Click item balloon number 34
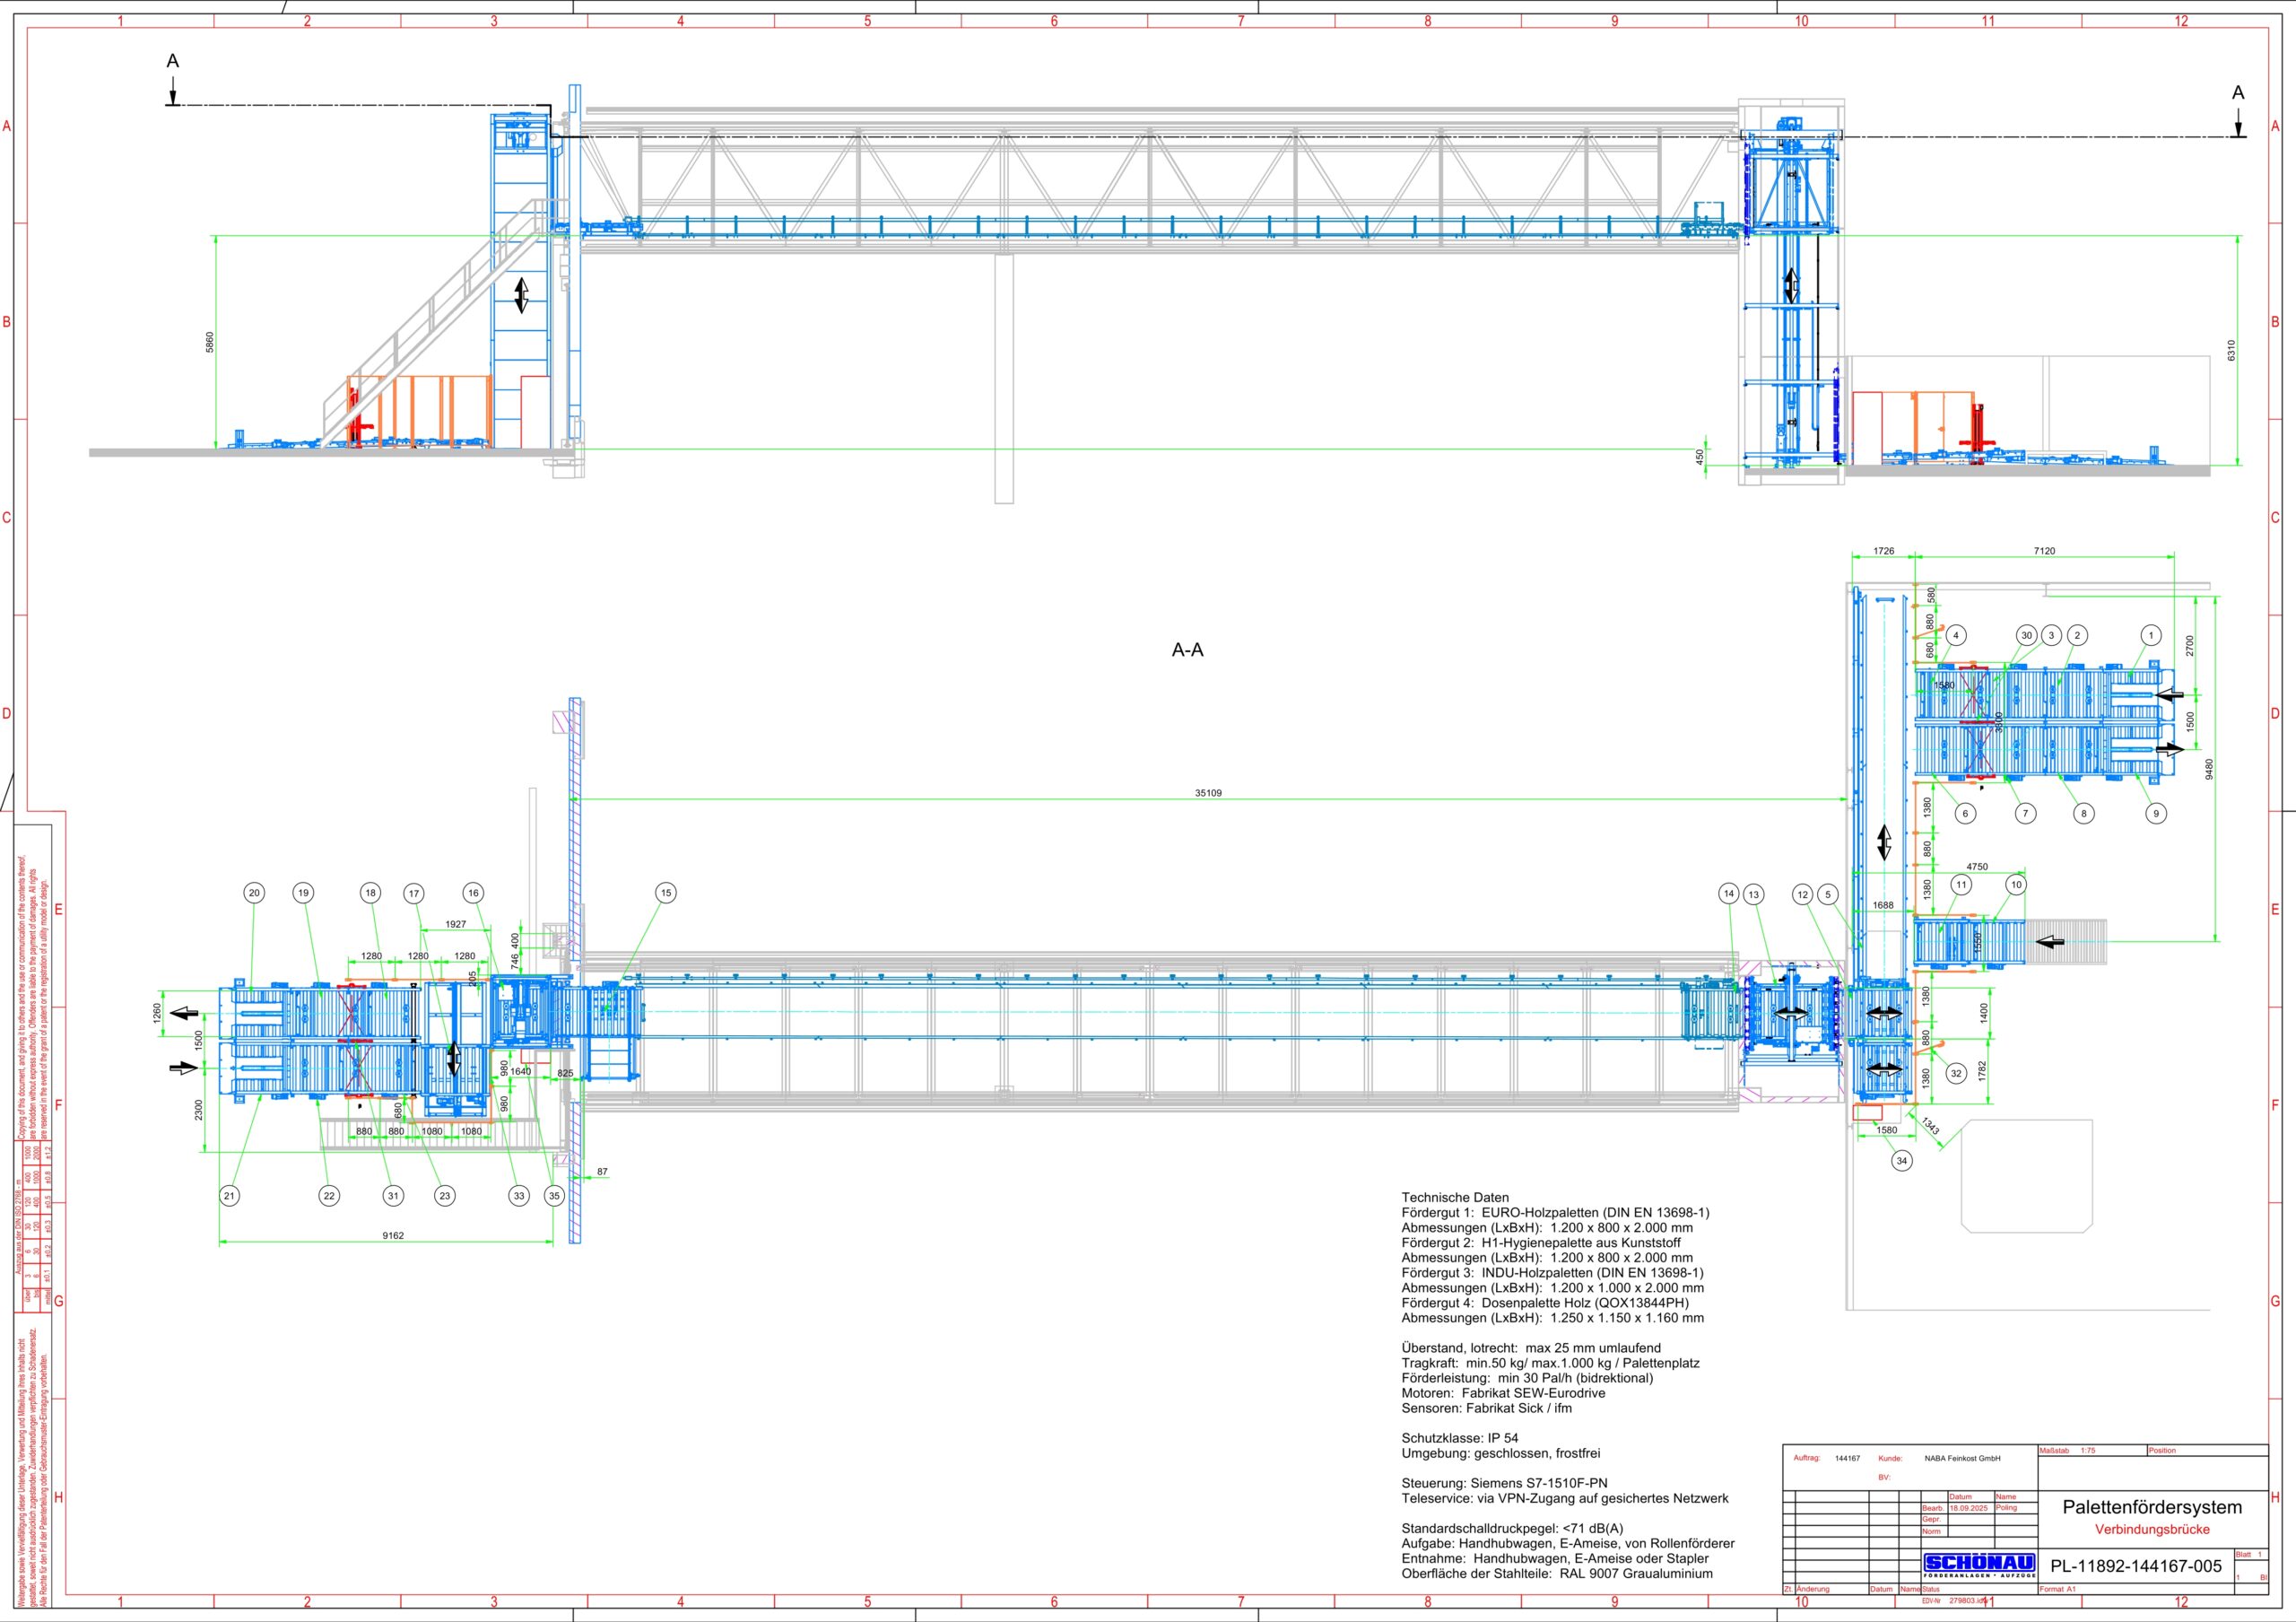This screenshot has width=2296, height=1622. click(x=1901, y=1161)
